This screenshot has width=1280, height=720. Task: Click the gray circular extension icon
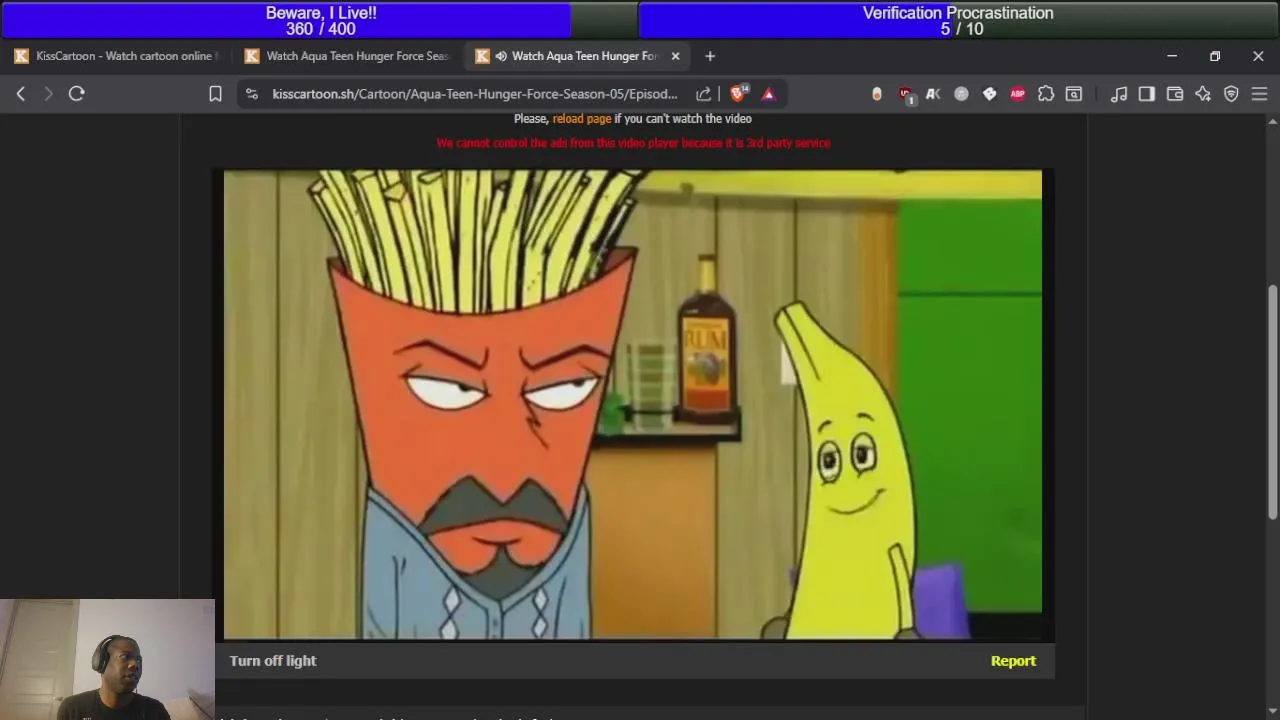click(x=961, y=94)
